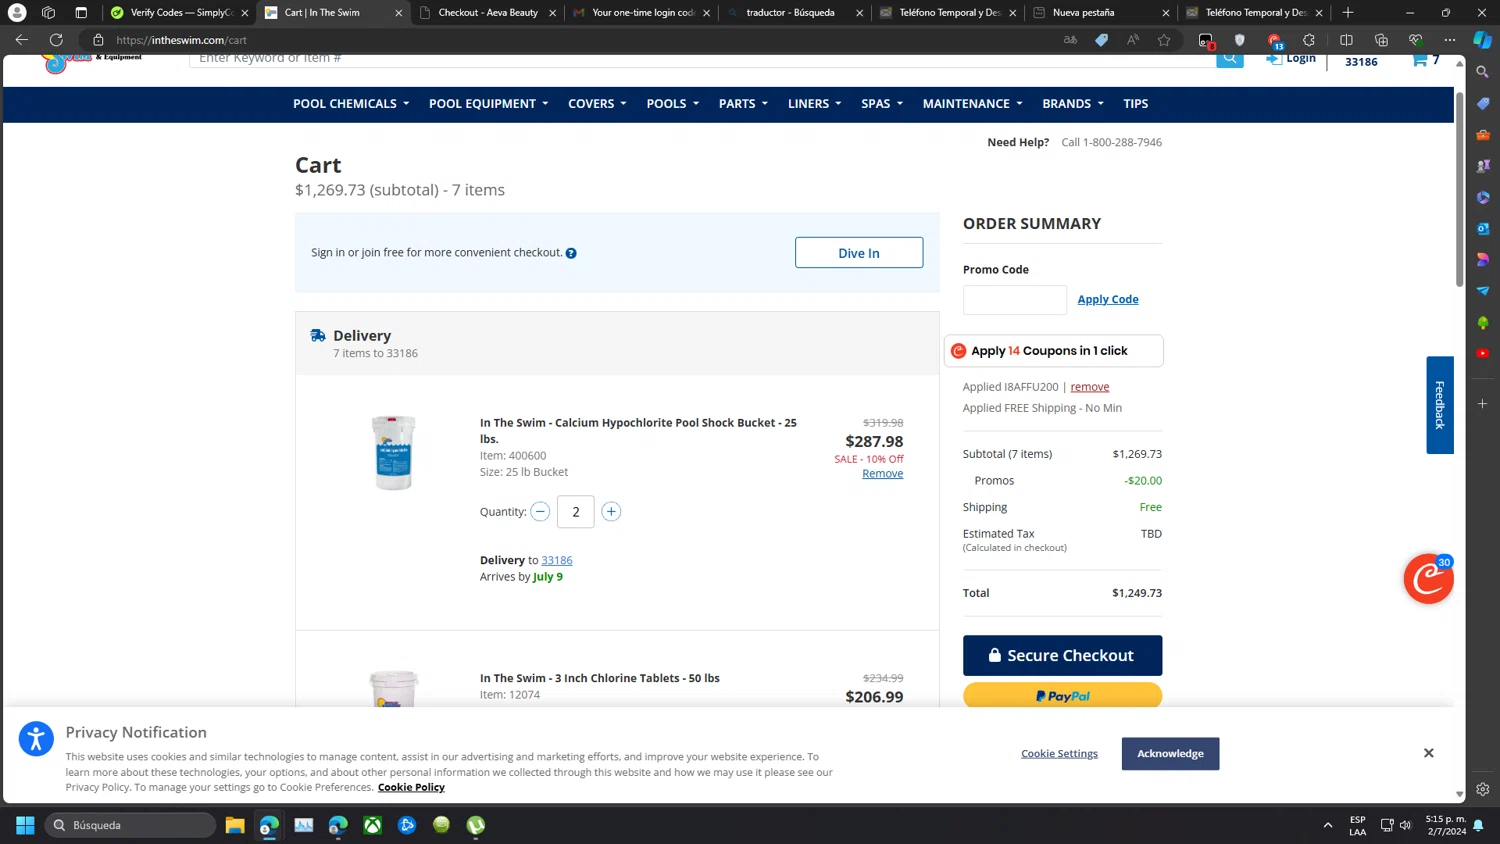Expand the Pools menu

pyautogui.click(x=672, y=104)
